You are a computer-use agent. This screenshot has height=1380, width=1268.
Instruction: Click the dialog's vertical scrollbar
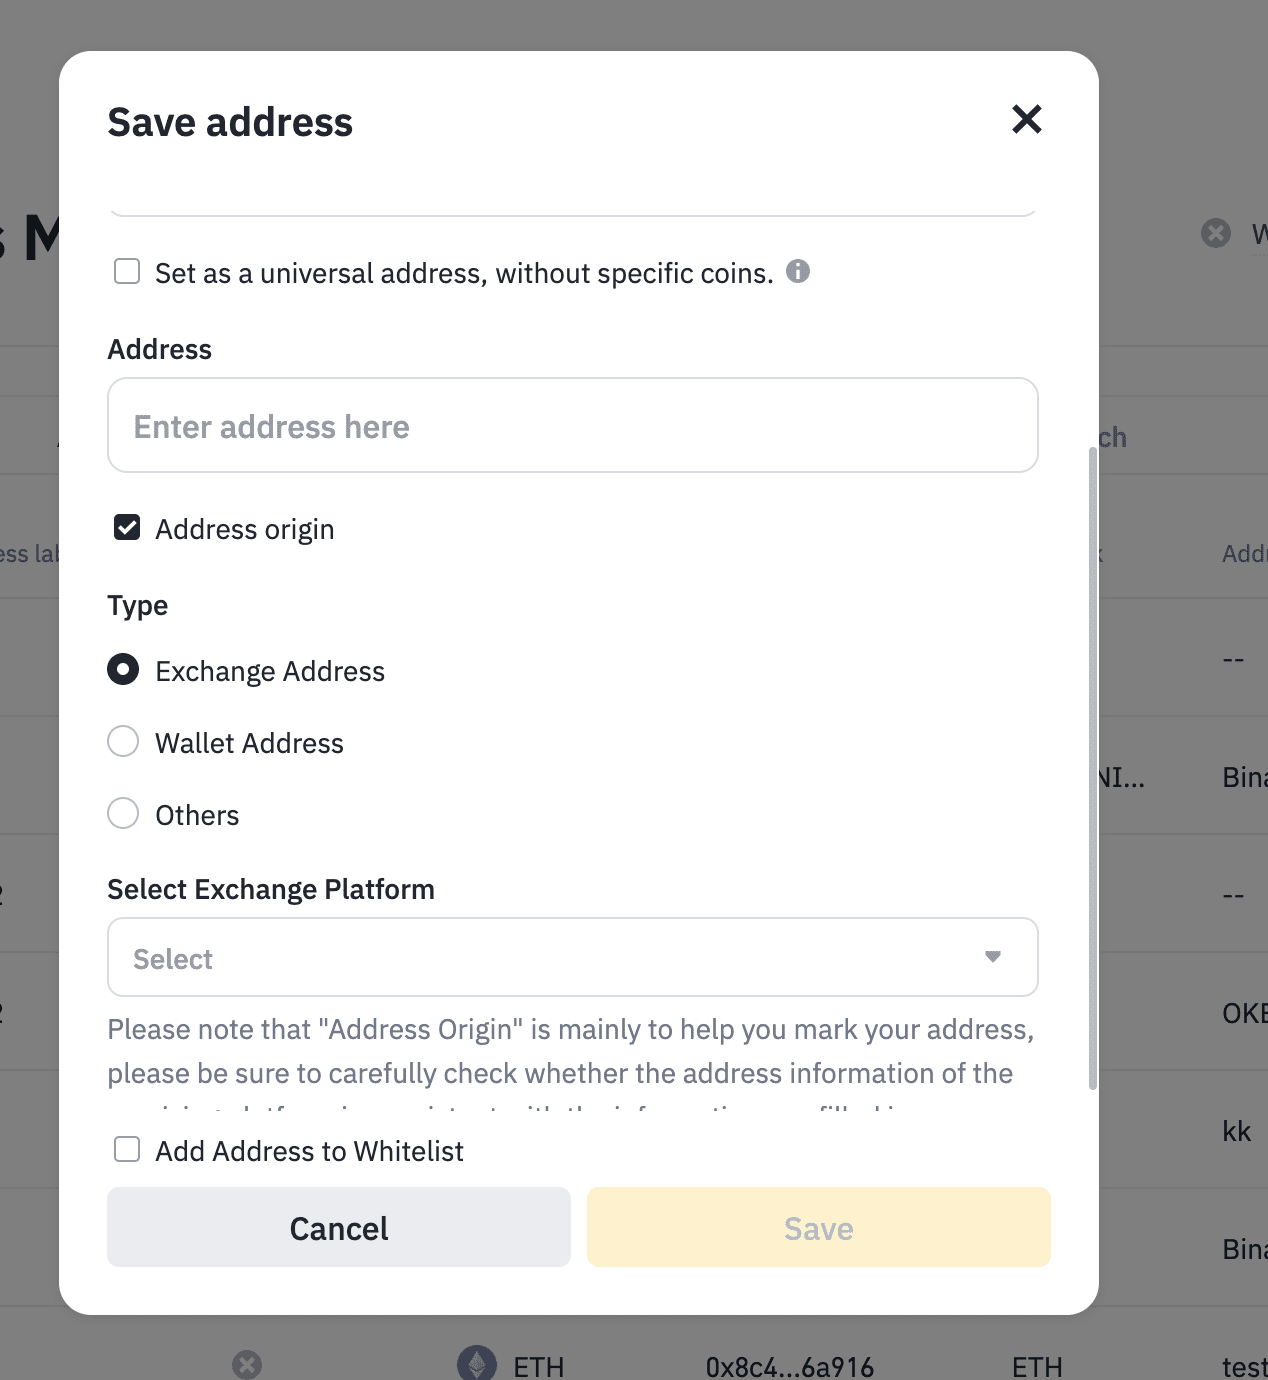click(x=1093, y=768)
